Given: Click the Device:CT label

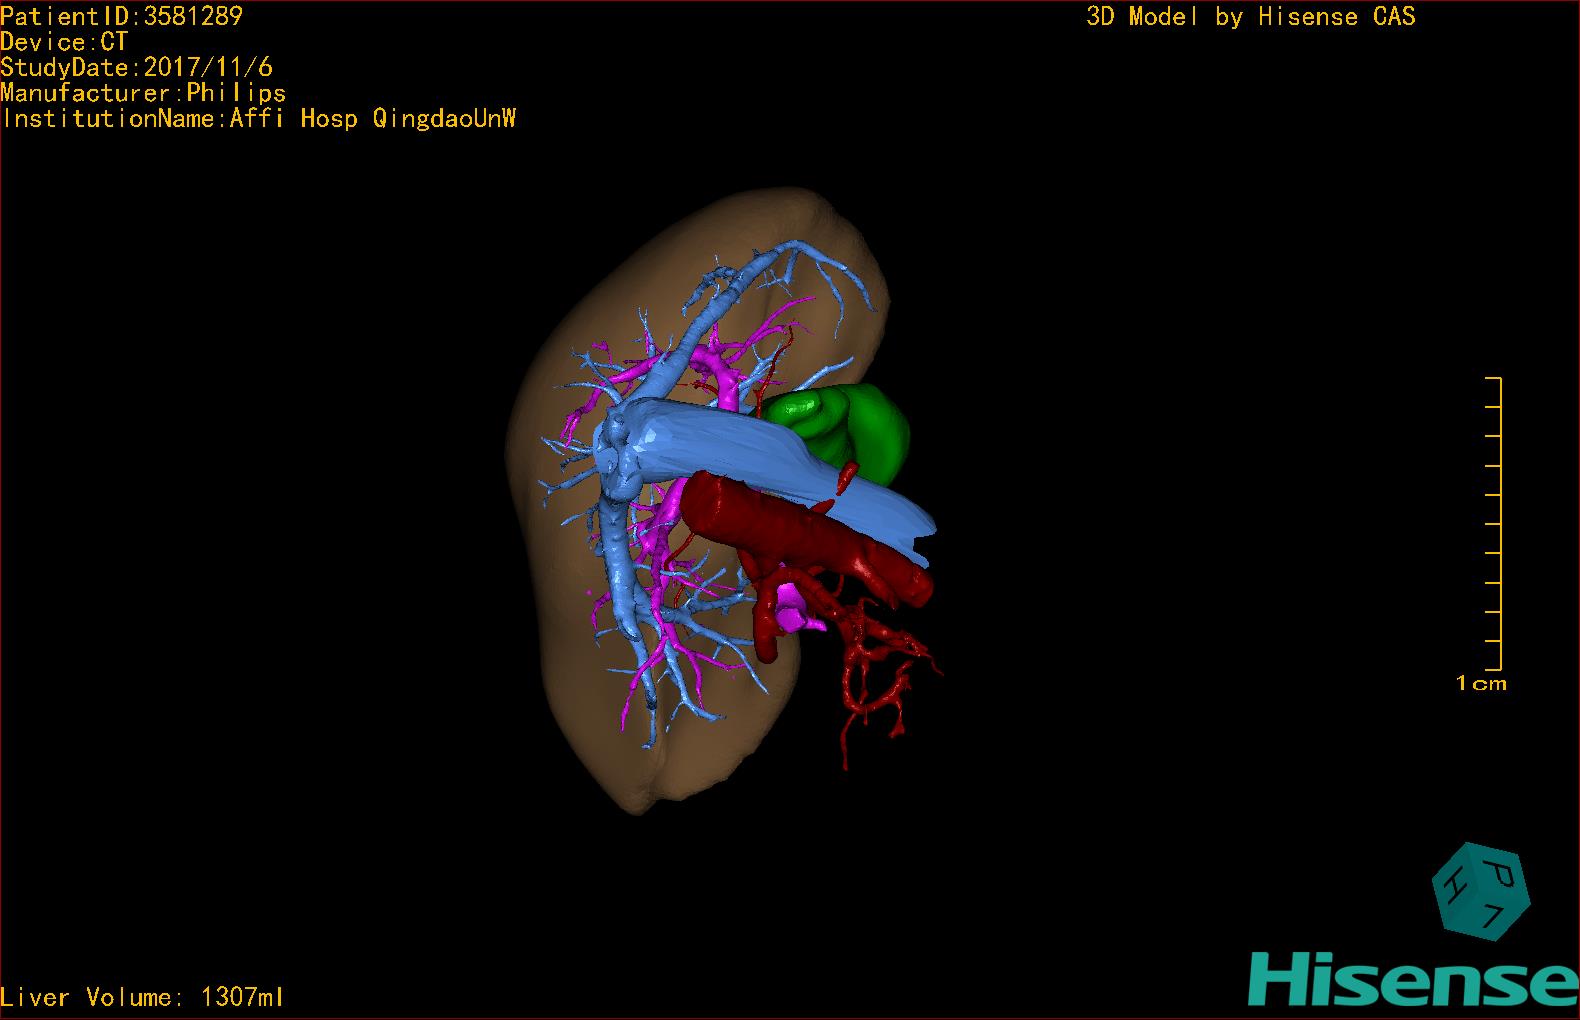Looking at the screenshot, I should (64, 42).
